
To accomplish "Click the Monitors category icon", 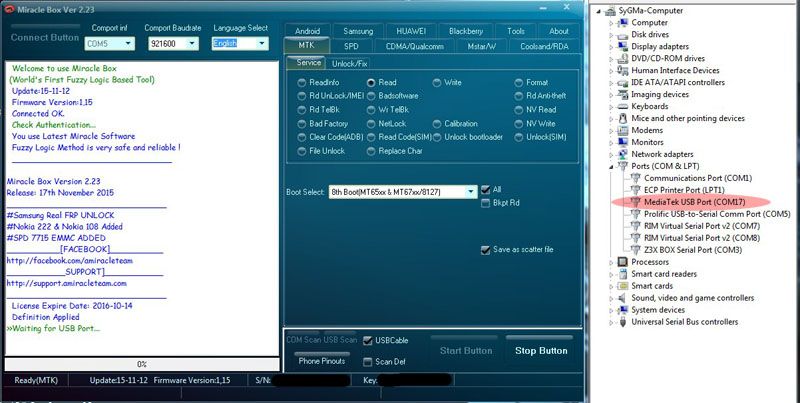I will coord(622,142).
